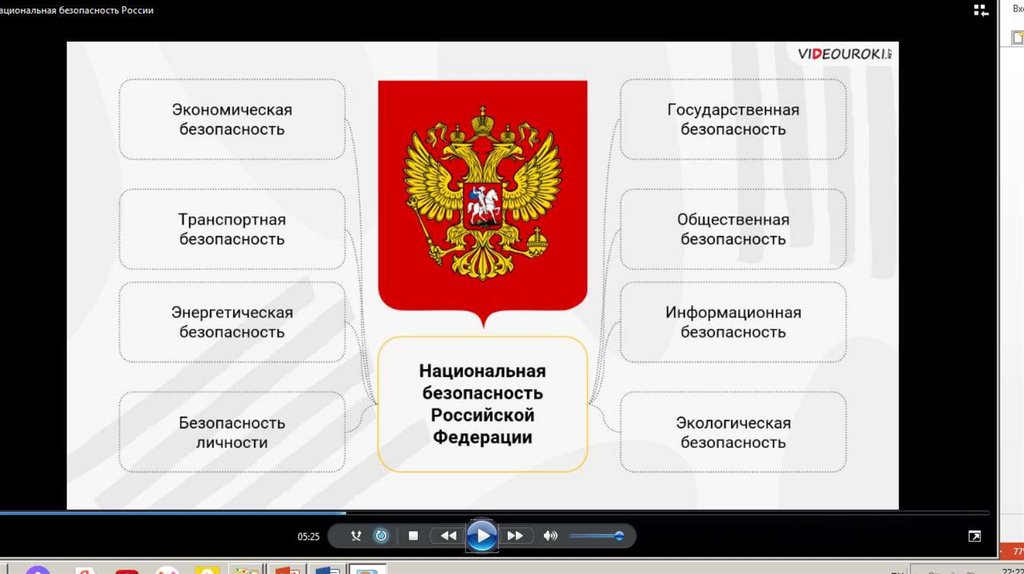
Task: Click the "Безопасность личности" box
Action: pyautogui.click(x=232, y=432)
